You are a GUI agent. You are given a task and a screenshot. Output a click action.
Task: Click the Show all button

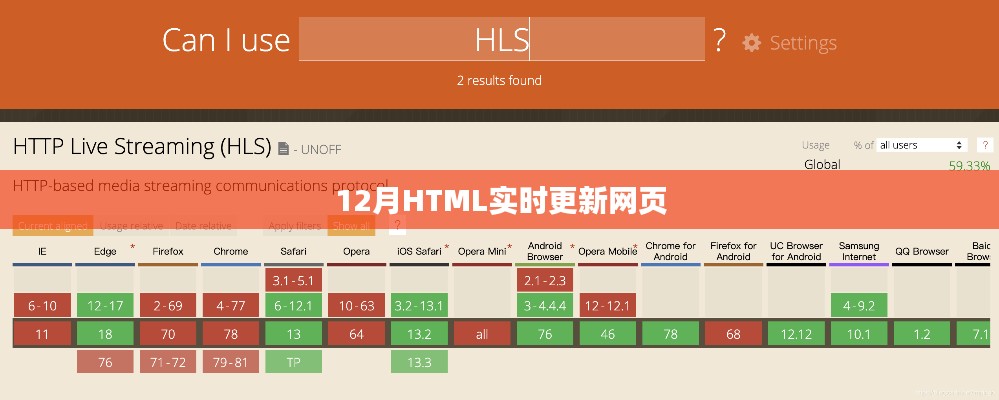click(x=351, y=225)
